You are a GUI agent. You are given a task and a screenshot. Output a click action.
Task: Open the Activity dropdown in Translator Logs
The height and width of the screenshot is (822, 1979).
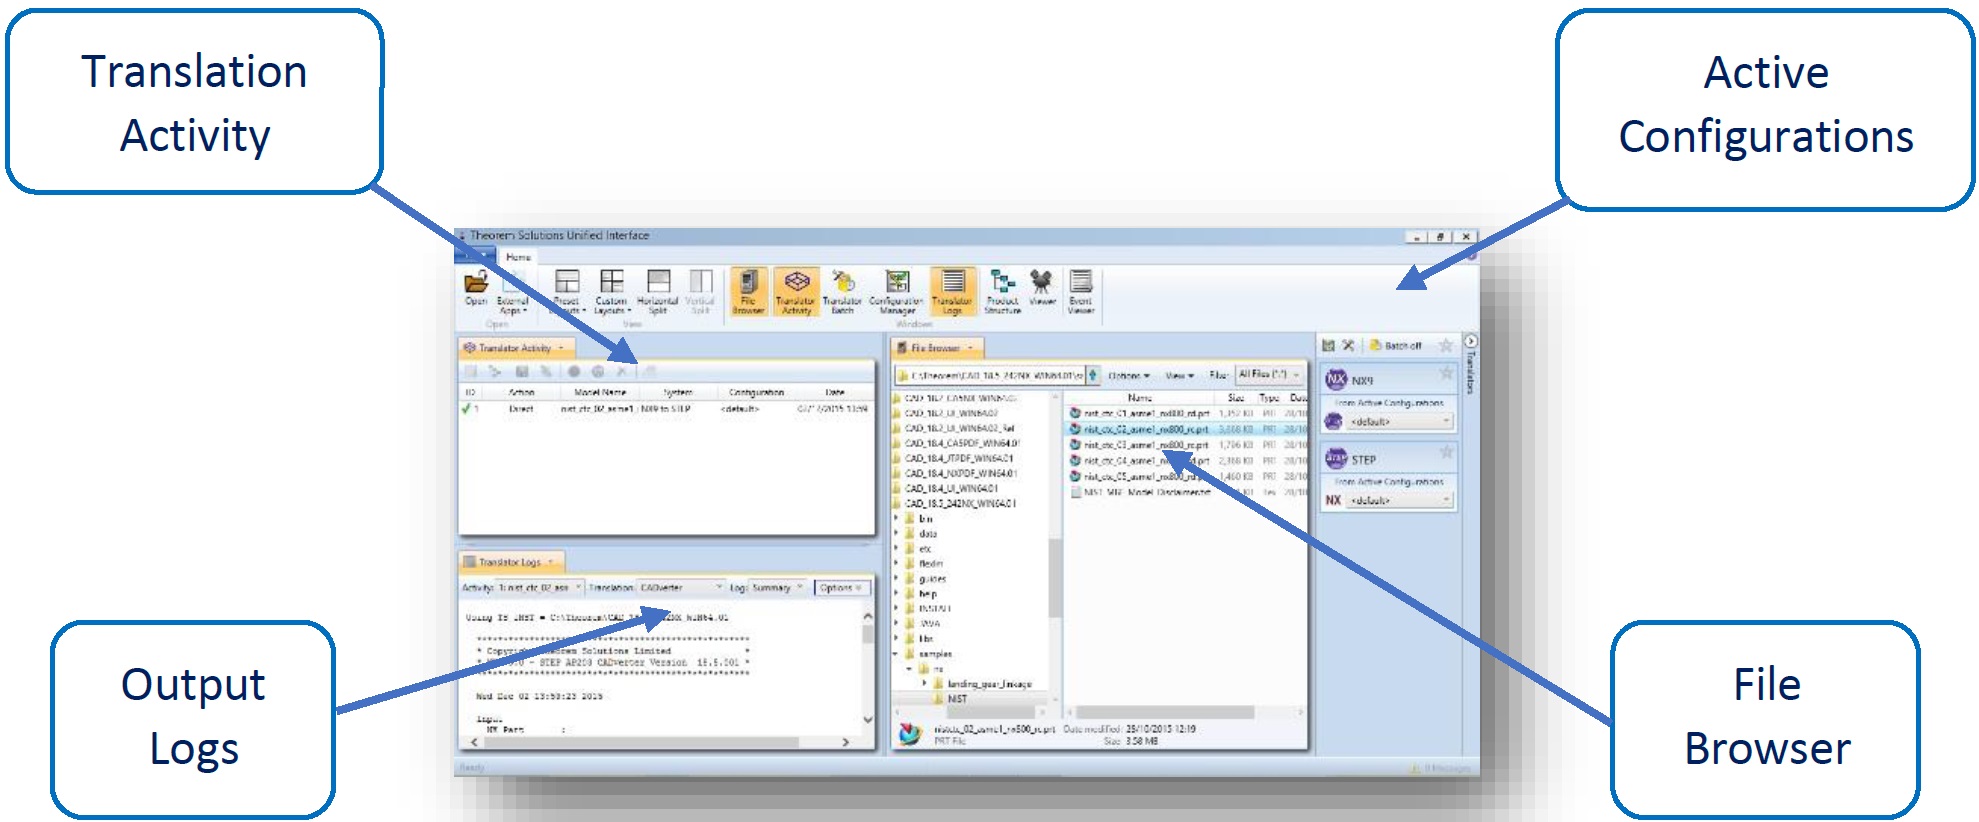click(540, 588)
